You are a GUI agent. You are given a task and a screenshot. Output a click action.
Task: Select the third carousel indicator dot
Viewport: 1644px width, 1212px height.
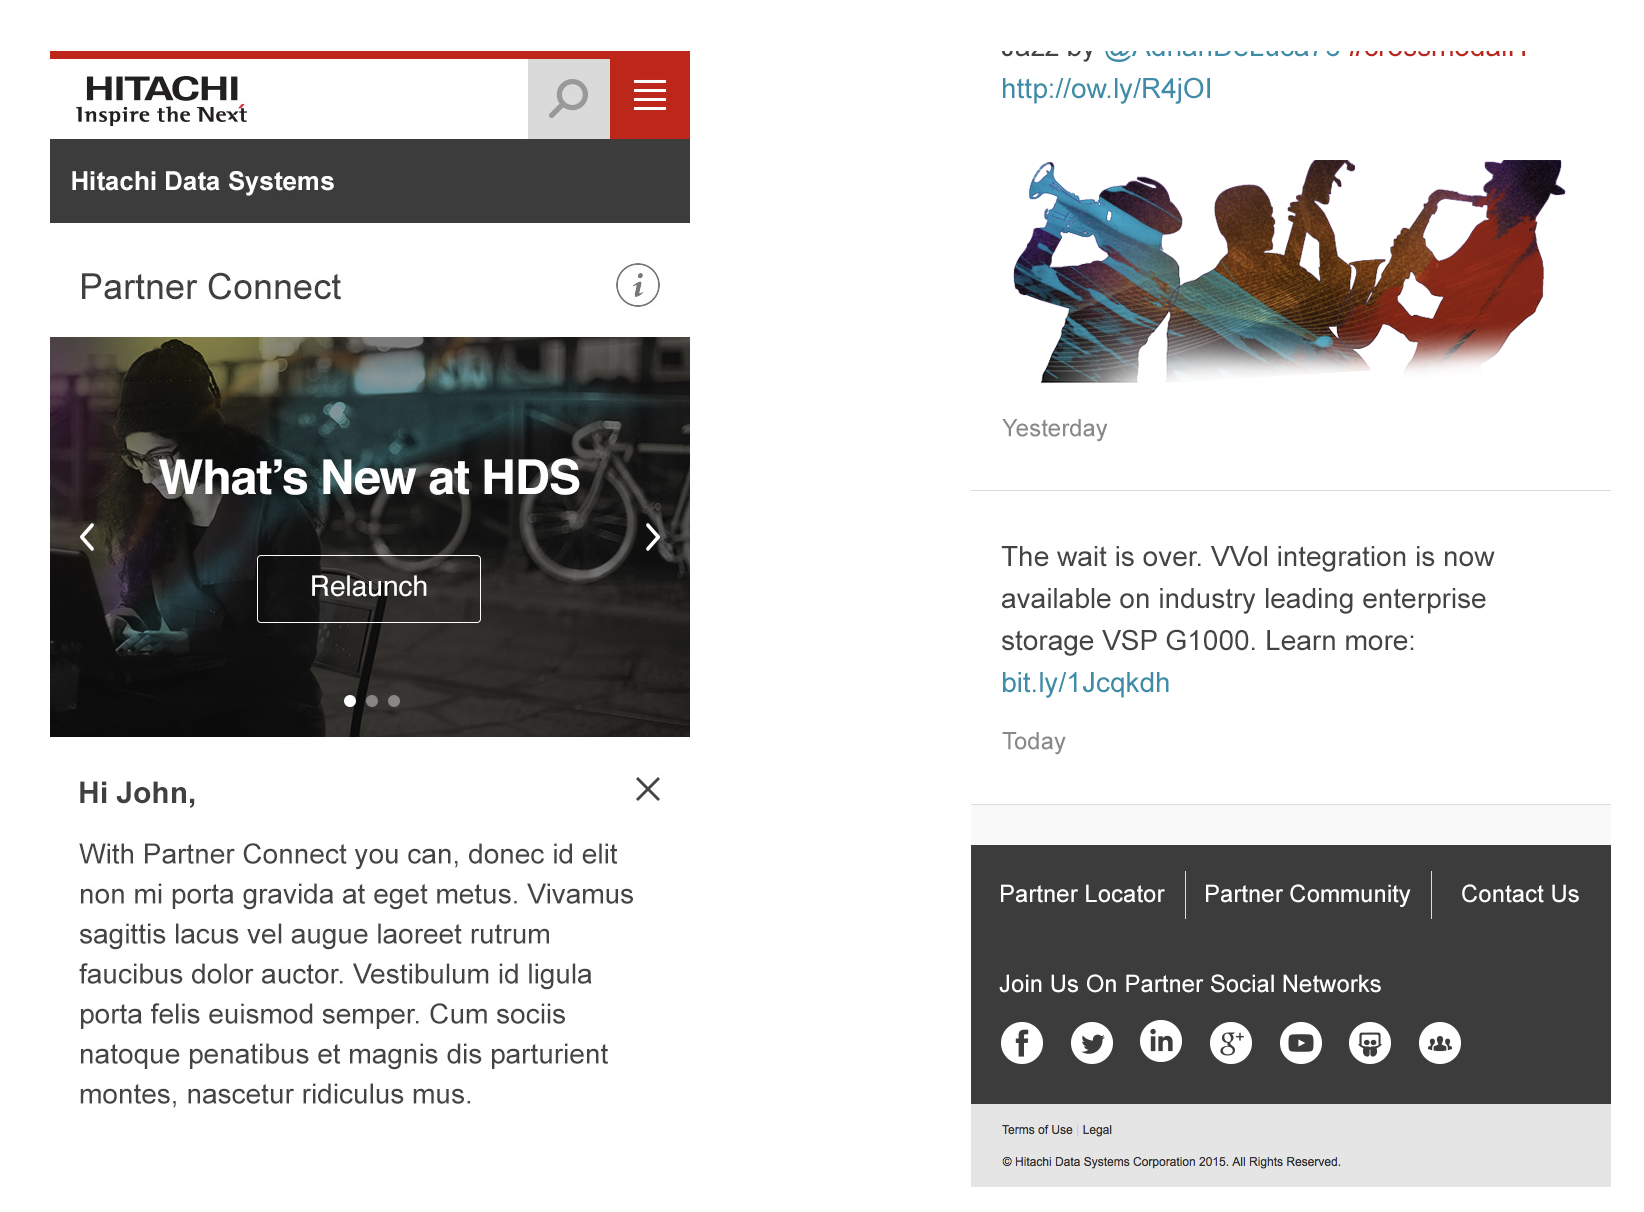coord(394,701)
